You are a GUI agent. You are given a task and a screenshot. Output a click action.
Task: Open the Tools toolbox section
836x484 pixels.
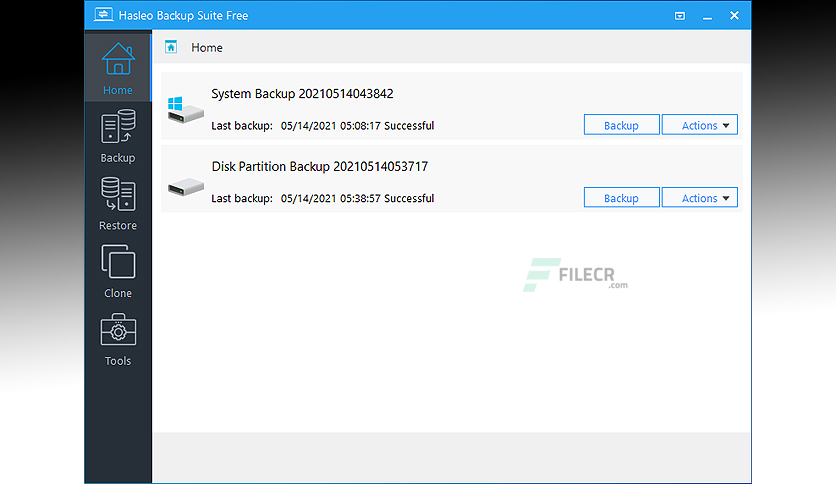[x=118, y=340]
